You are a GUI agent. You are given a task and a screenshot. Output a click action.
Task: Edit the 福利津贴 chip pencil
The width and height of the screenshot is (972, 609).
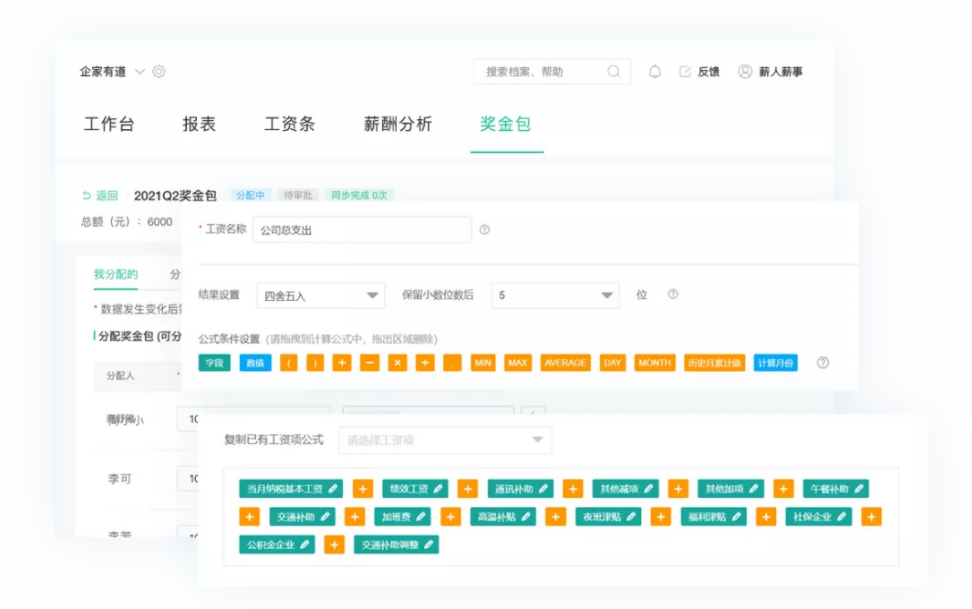[x=736, y=517]
